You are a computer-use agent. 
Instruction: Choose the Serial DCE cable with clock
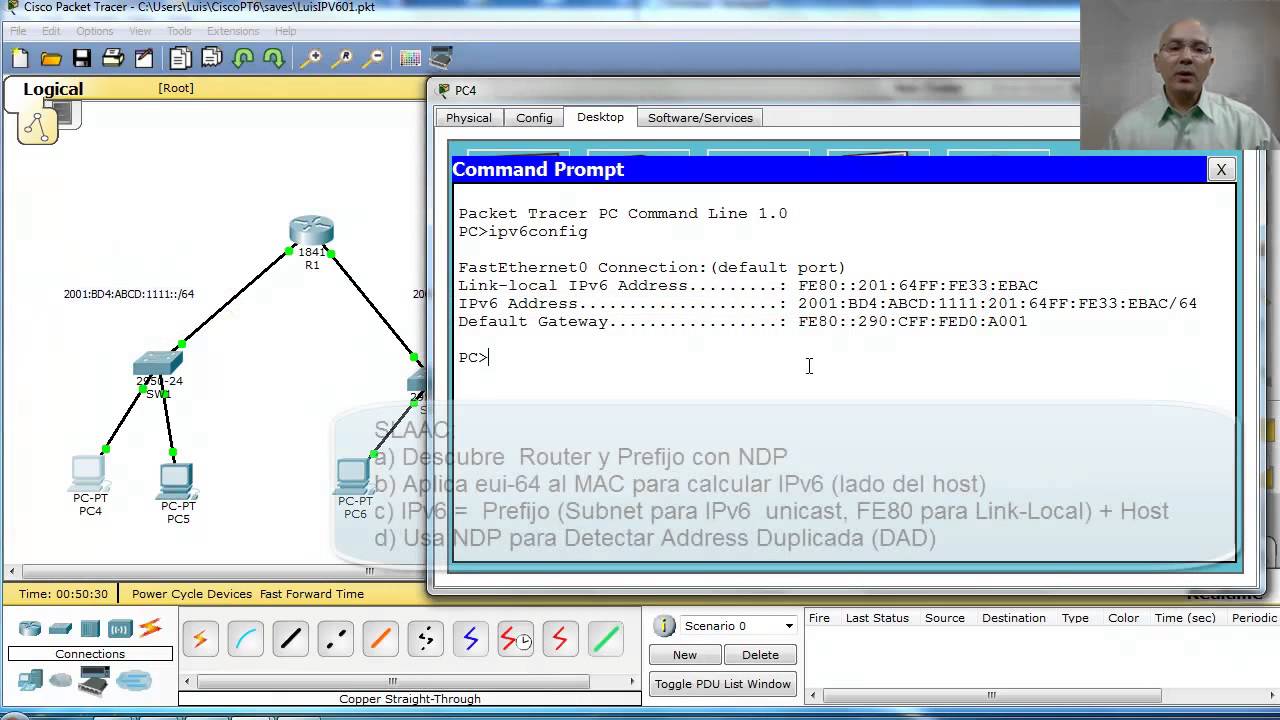click(x=516, y=638)
